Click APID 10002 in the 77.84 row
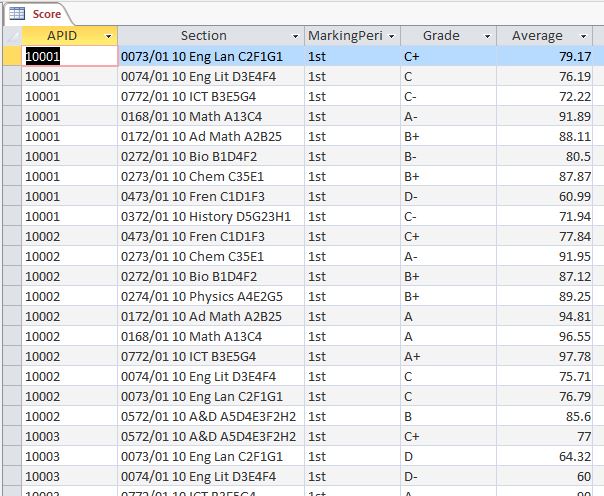Screen dimensions: 604x496 point(42,237)
